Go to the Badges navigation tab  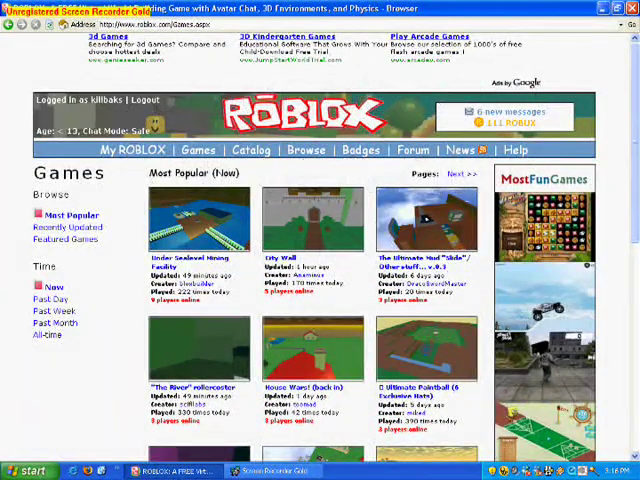pyautogui.click(x=360, y=150)
